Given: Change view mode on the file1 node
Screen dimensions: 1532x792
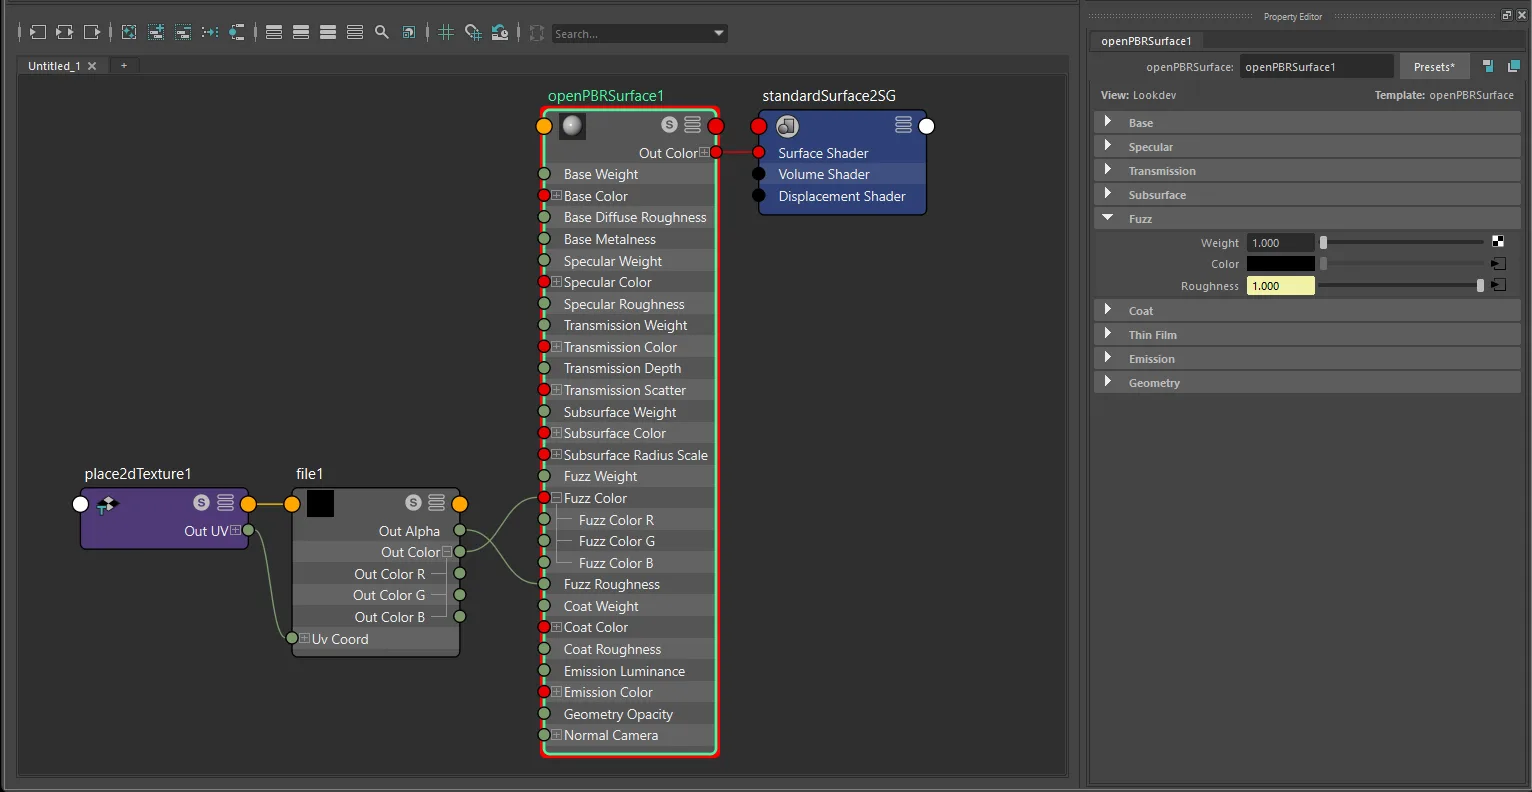Looking at the screenshot, I should (x=436, y=503).
